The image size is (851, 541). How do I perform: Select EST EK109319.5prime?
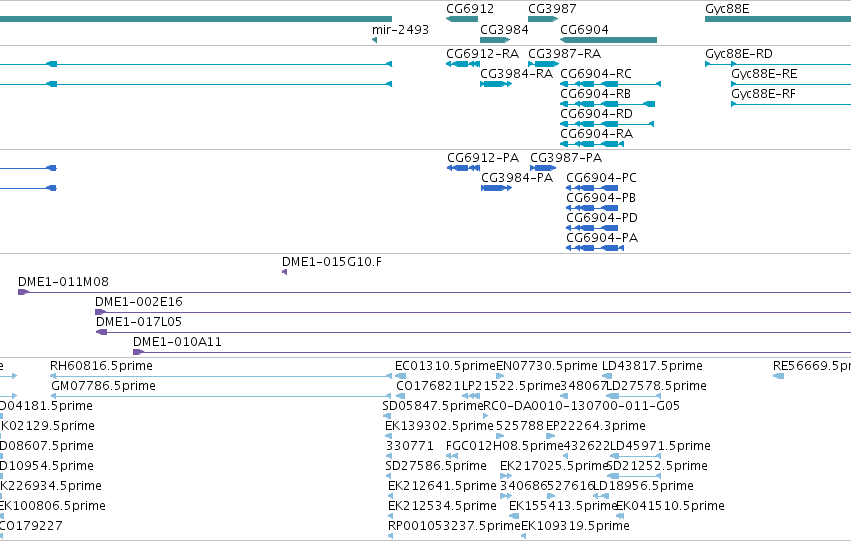575,526
